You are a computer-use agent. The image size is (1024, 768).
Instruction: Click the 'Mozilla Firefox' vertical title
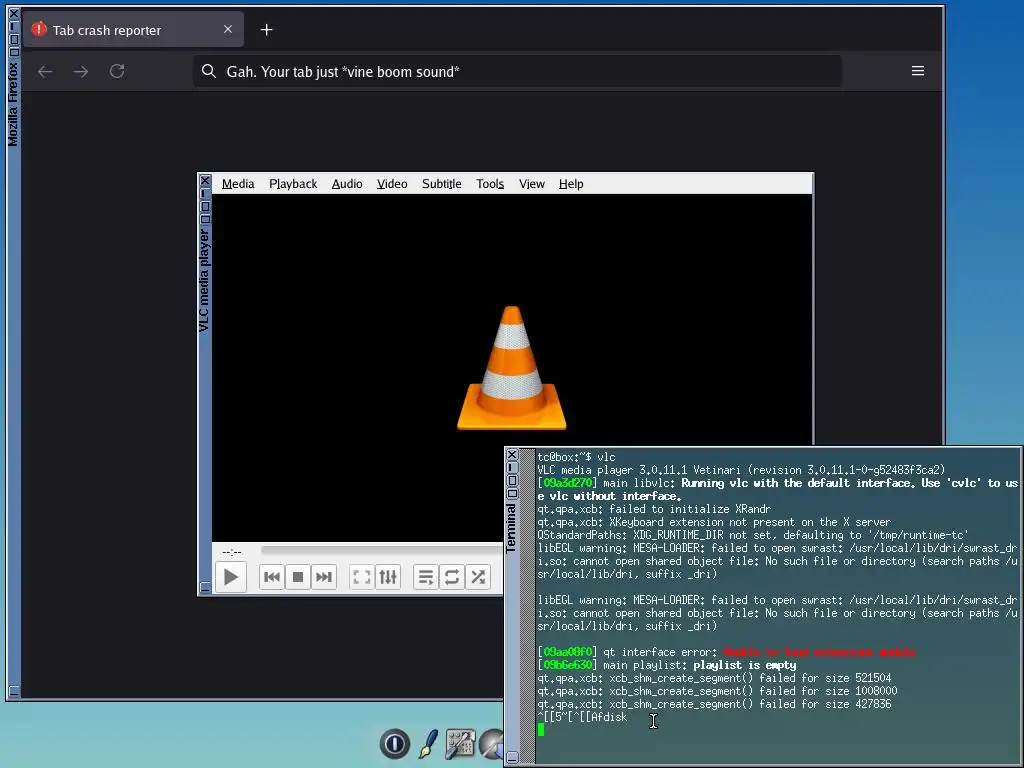click(x=13, y=104)
